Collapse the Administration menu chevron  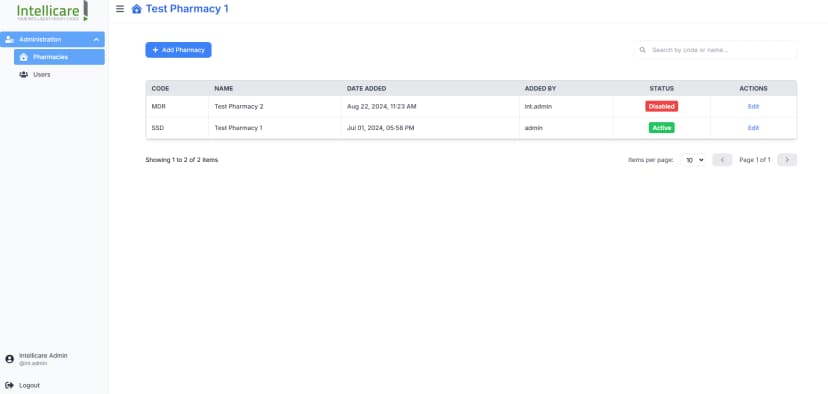click(x=96, y=40)
